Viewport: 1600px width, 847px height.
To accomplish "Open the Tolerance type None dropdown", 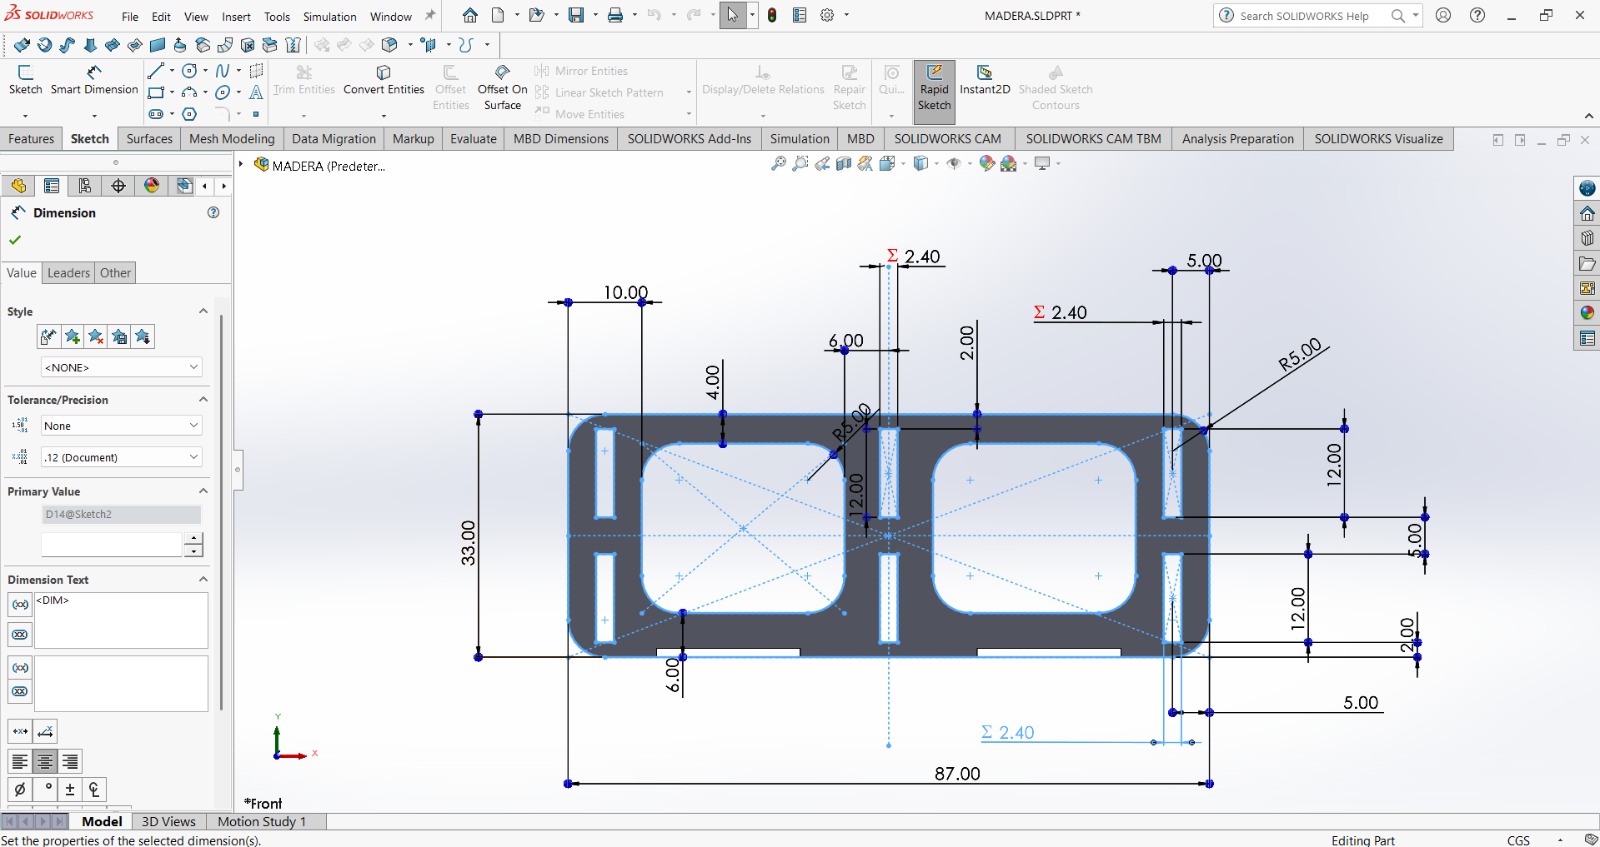I will pos(121,425).
